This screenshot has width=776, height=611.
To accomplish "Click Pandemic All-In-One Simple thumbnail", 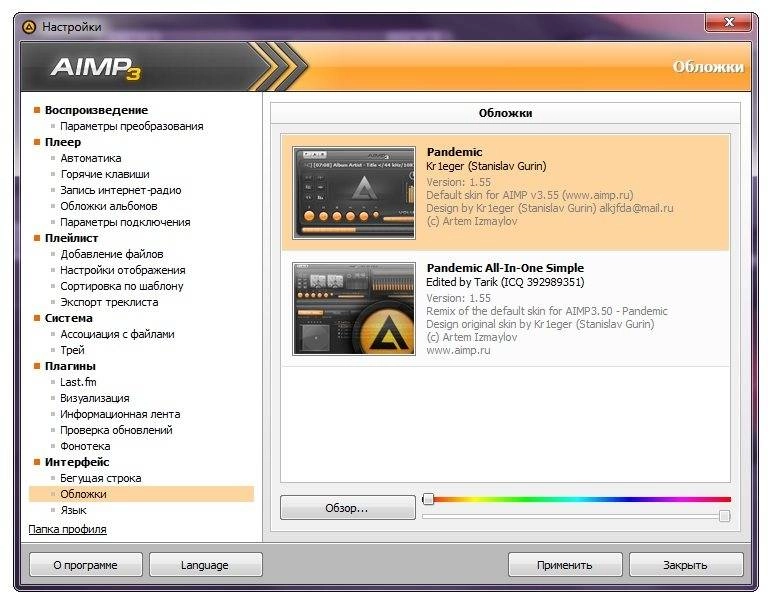I will [354, 309].
